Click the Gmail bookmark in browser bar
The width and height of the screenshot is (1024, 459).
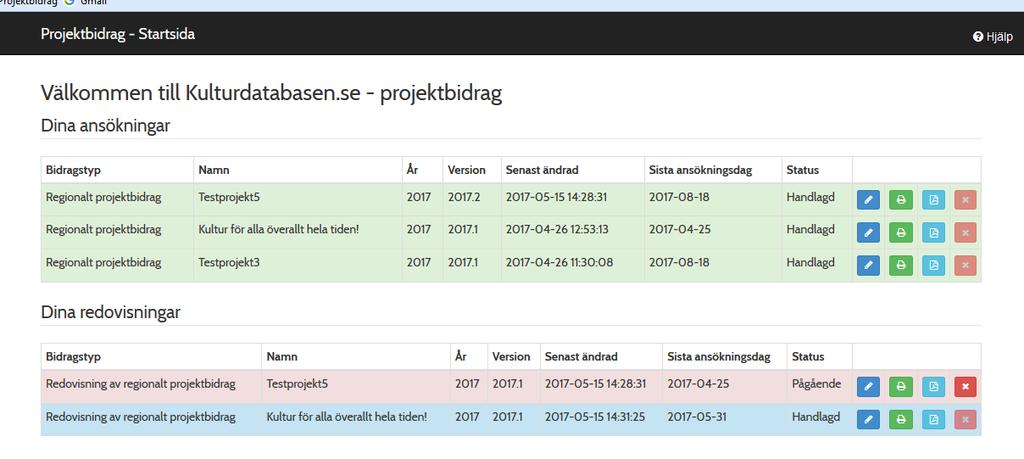click(88, 3)
